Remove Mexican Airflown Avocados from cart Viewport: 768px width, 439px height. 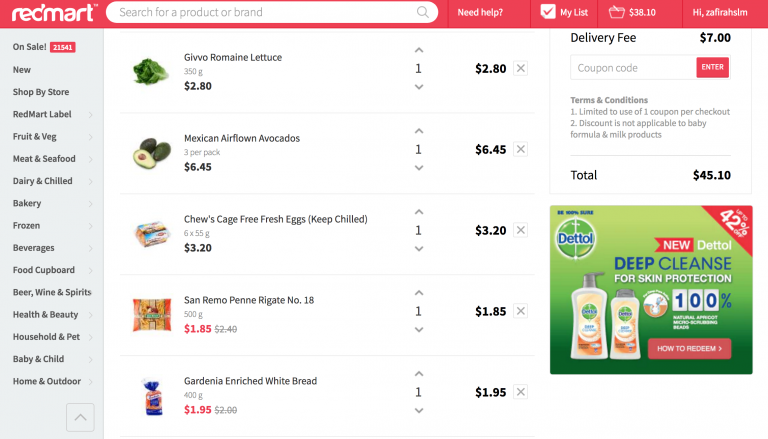[x=521, y=149]
